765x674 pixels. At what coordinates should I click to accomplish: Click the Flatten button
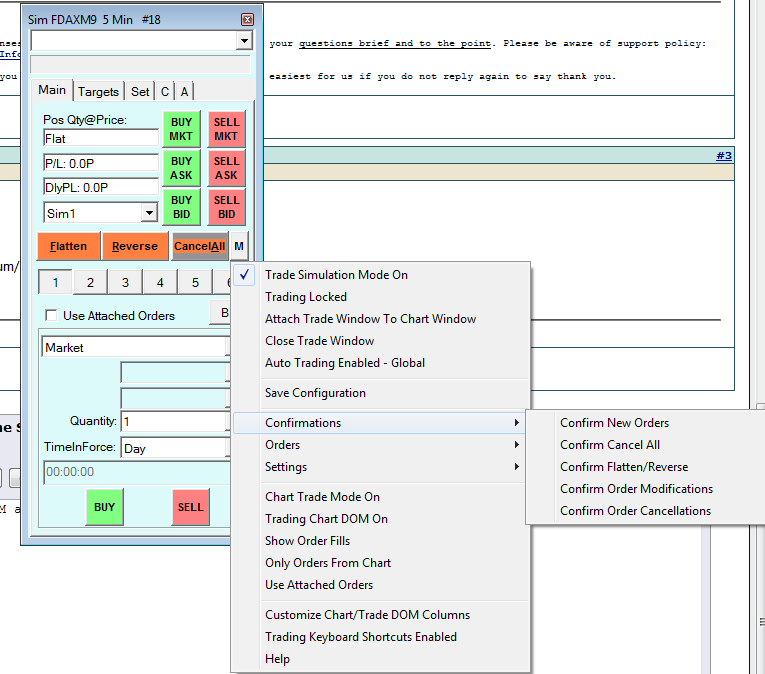69,246
